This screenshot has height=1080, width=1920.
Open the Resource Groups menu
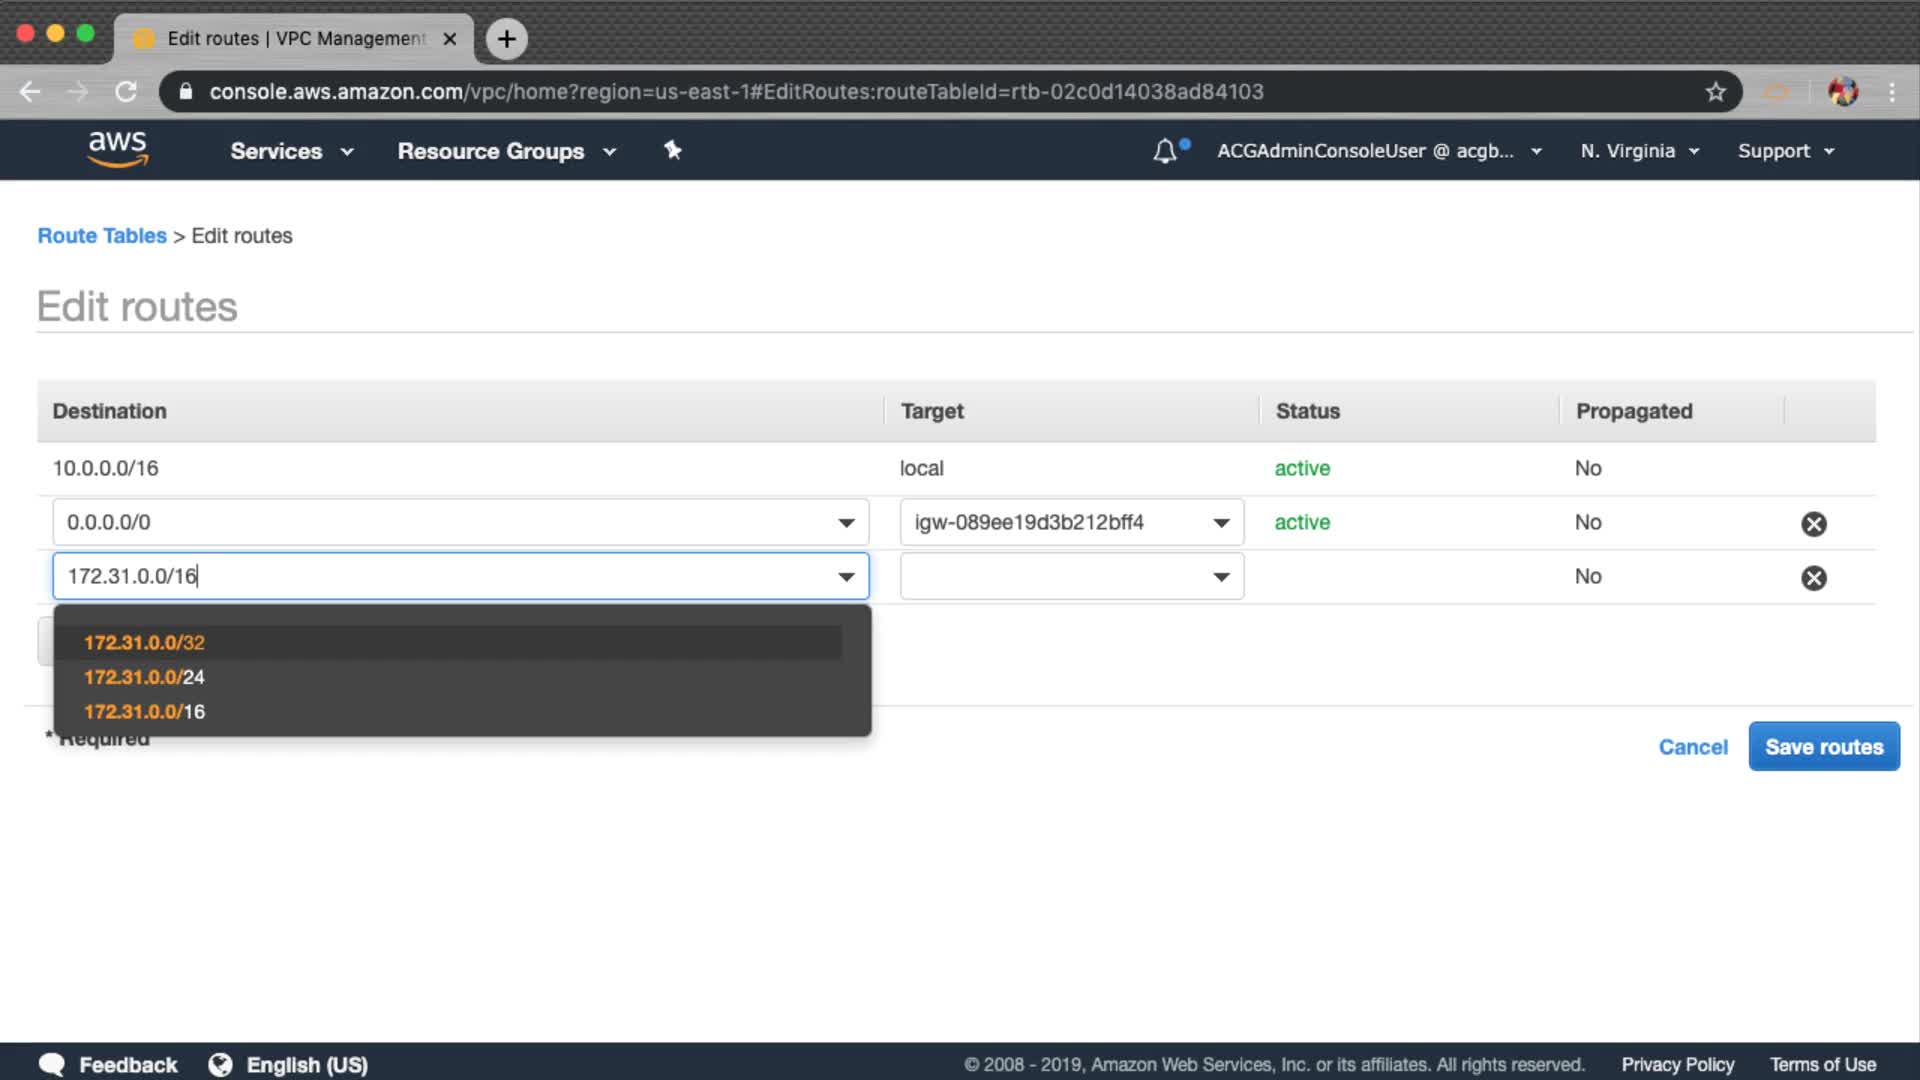pyautogui.click(x=506, y=151)
